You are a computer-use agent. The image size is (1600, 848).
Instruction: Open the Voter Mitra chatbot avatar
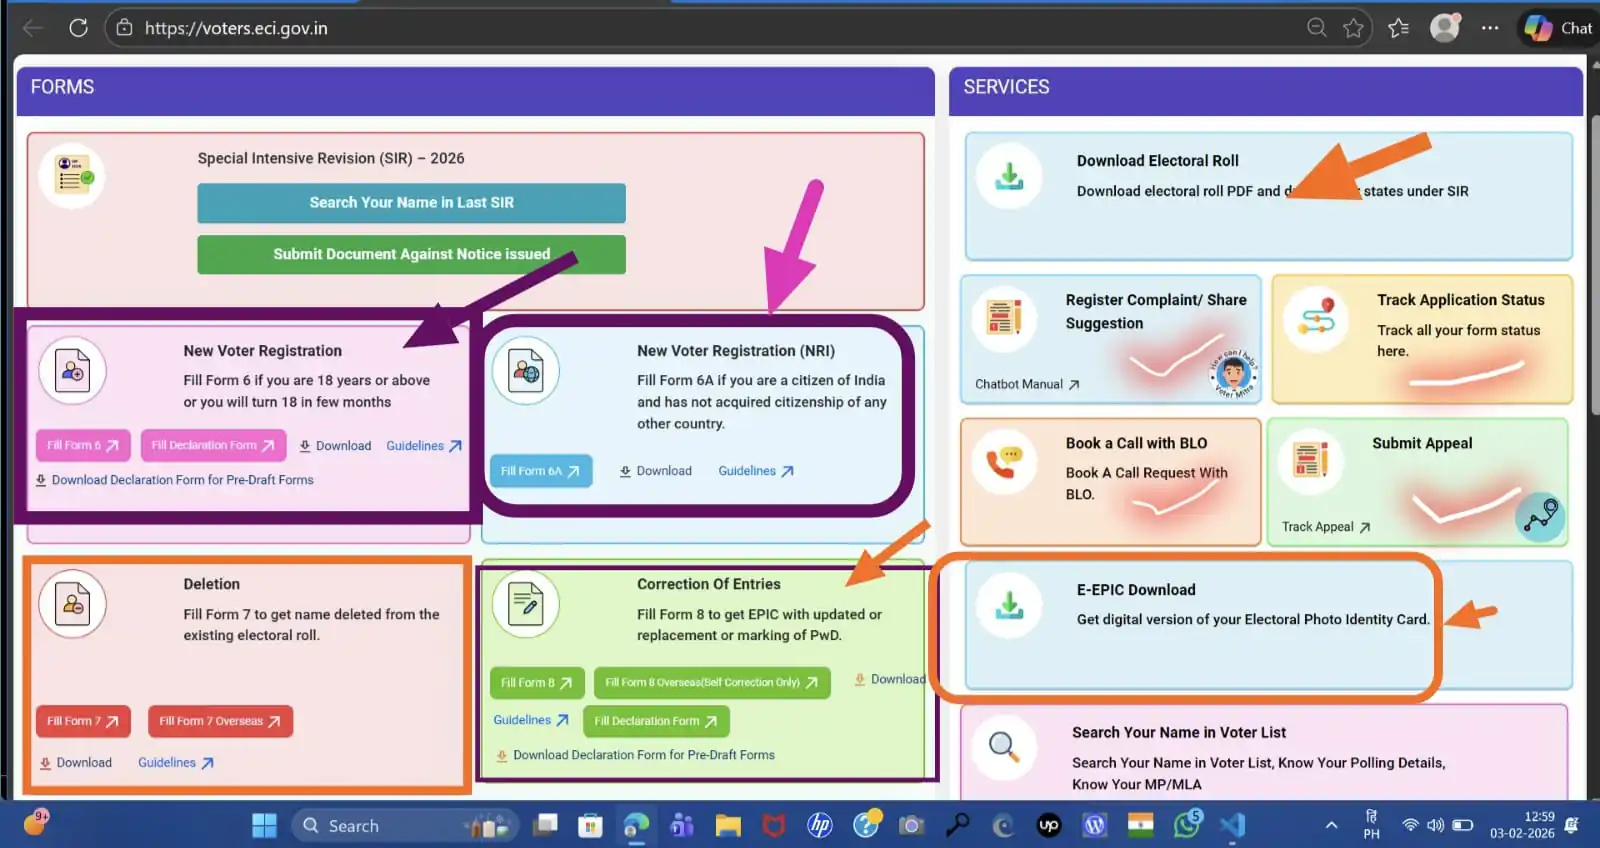(1233, 374)
